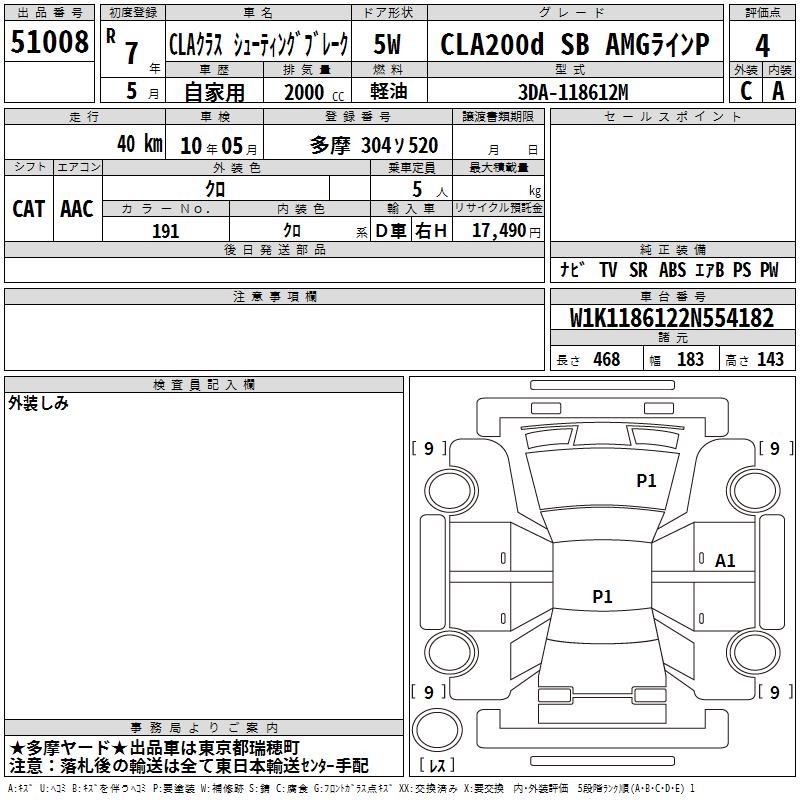Click the displacement value 2000 cc
800x800 pixels.
(x=314, y=93)
